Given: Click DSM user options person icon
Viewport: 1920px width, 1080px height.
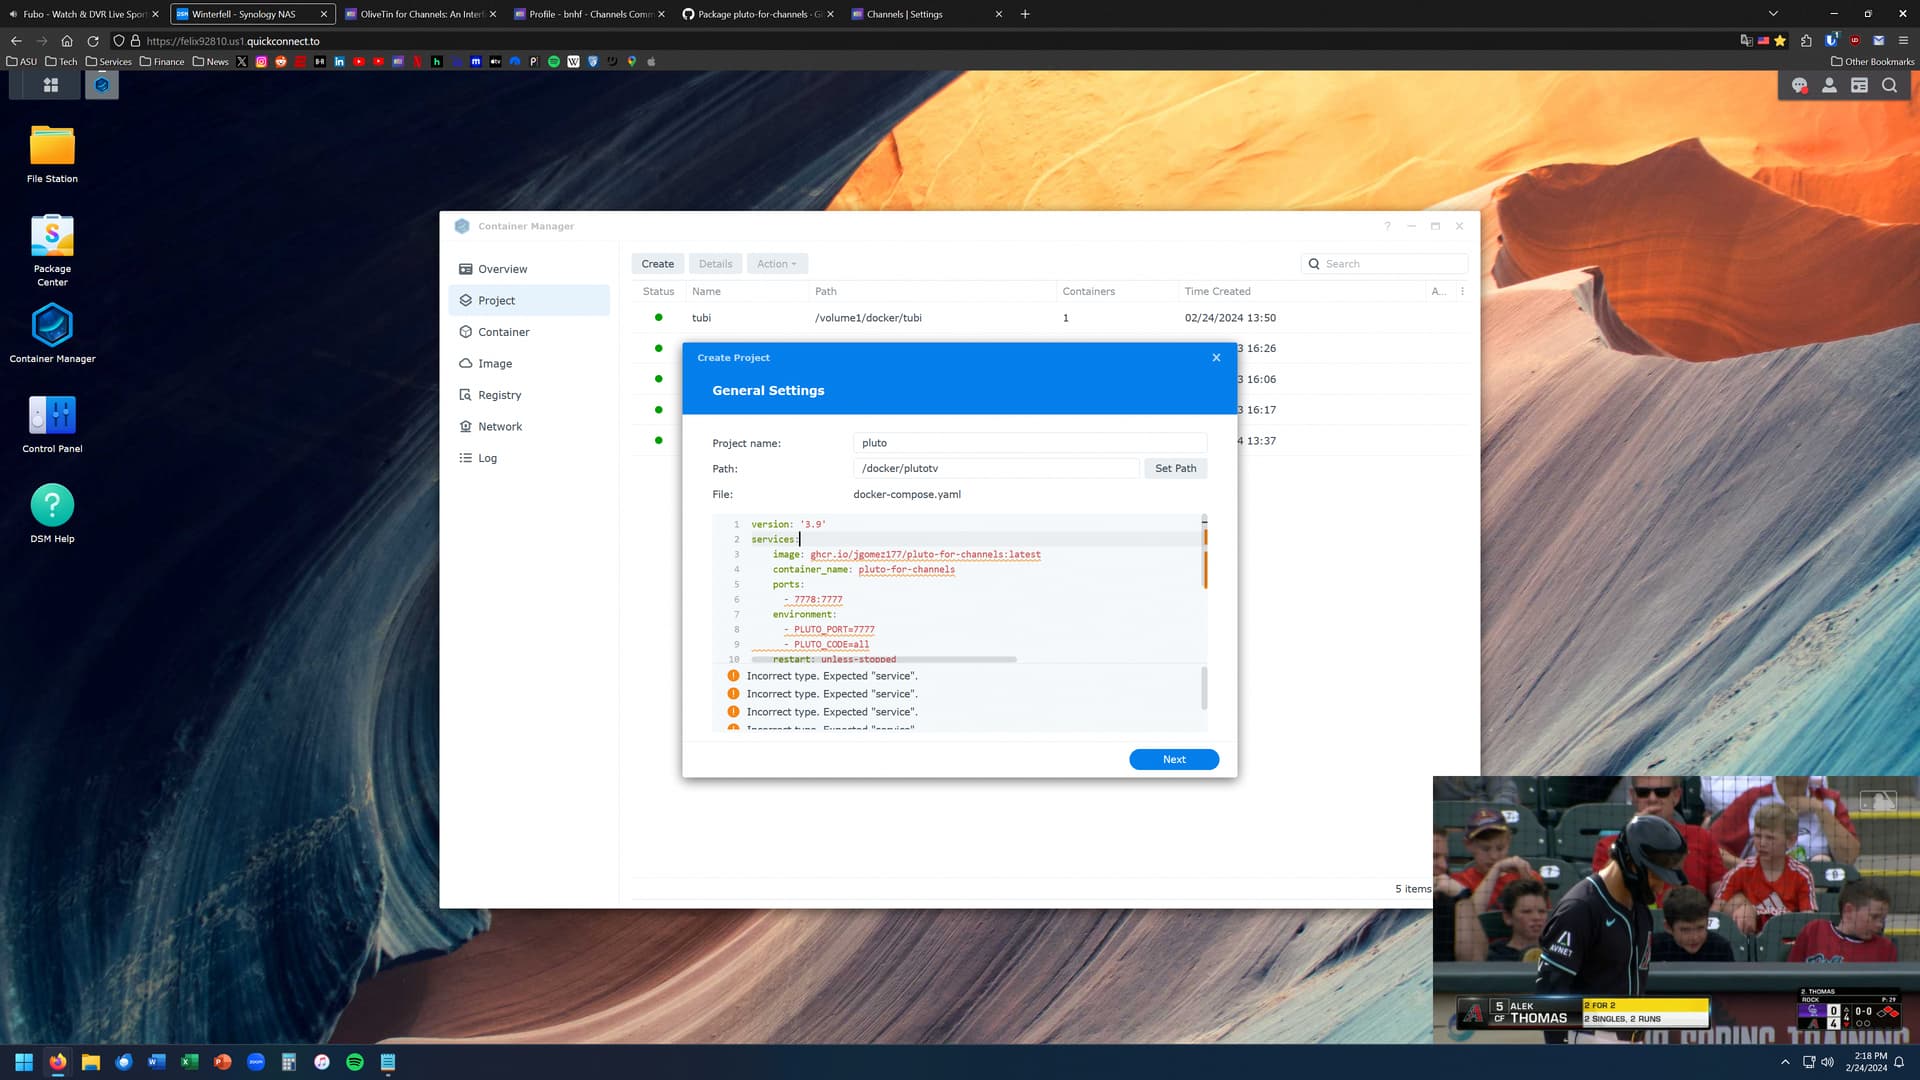Looking at the screenshot, I should pyautogui.click(x=1829, y=86).
